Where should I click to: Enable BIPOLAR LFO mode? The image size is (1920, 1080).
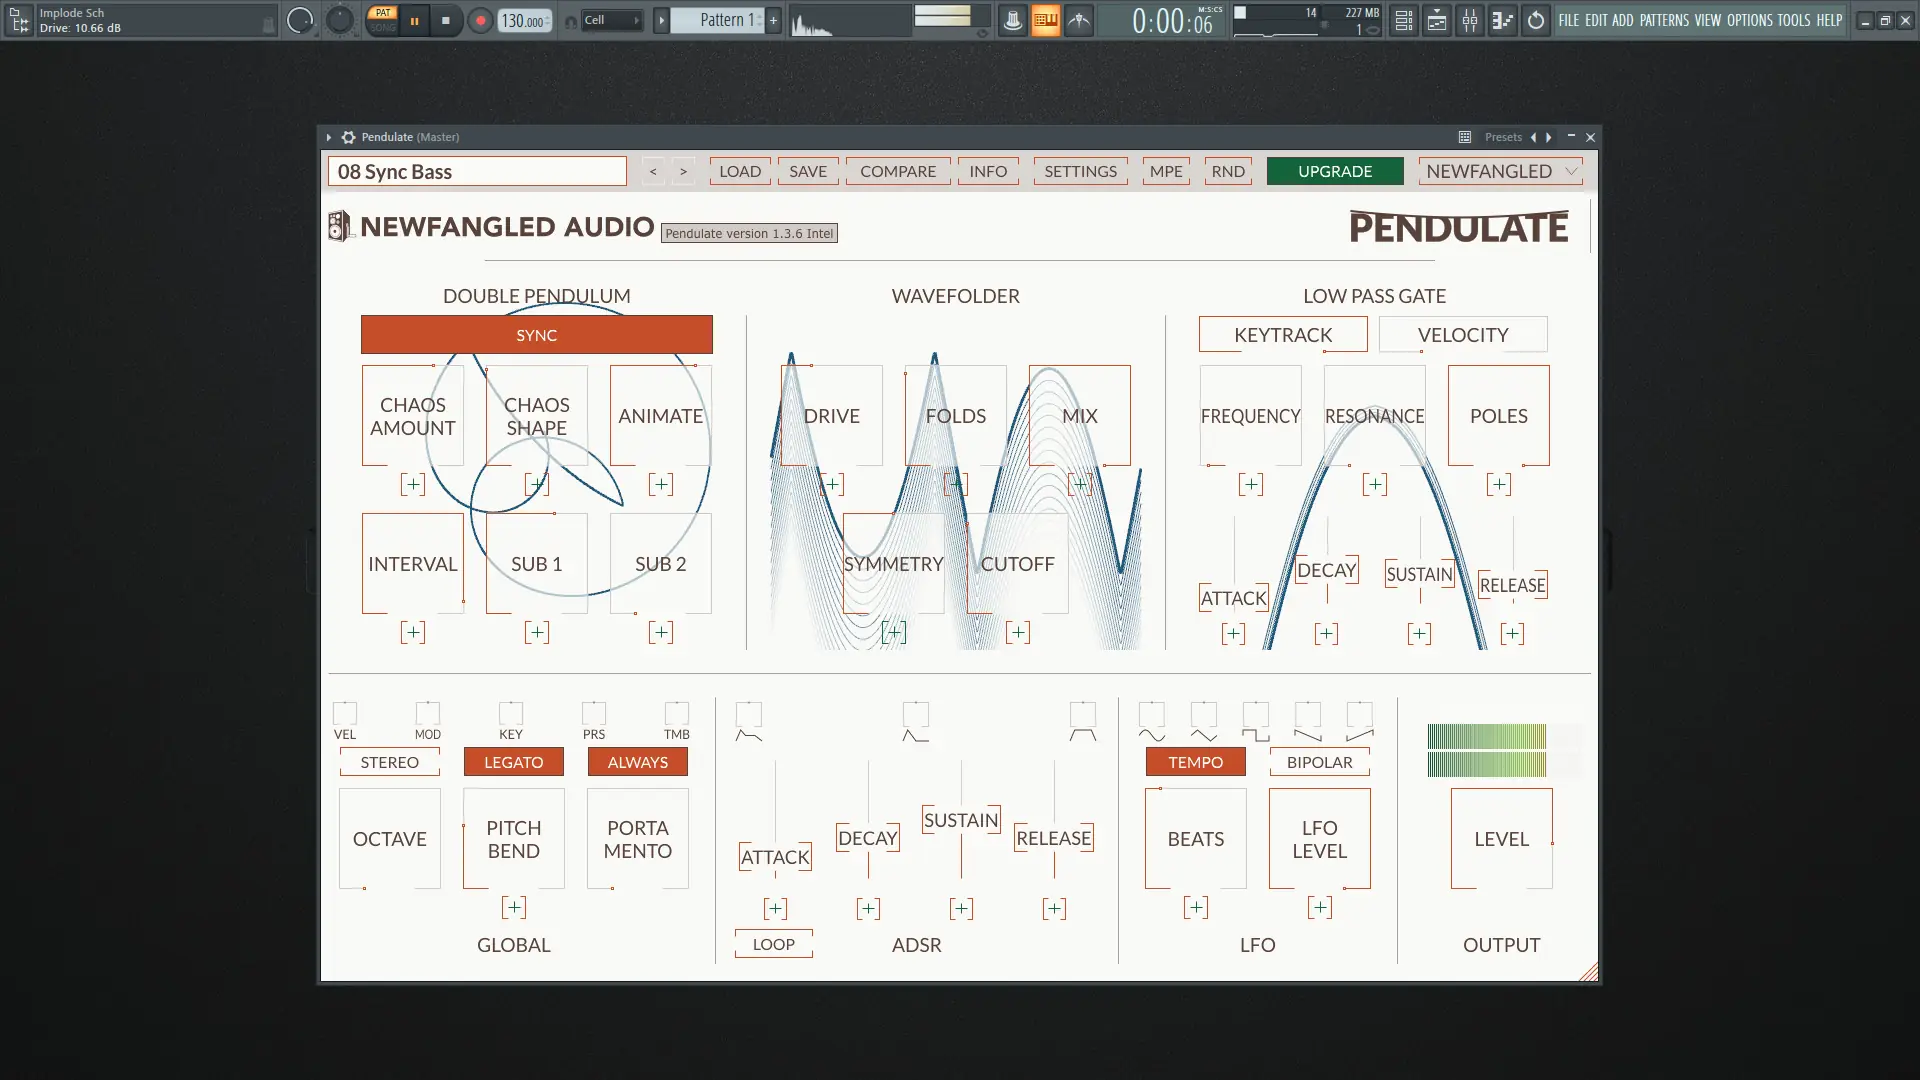[x=1319, y=762]
